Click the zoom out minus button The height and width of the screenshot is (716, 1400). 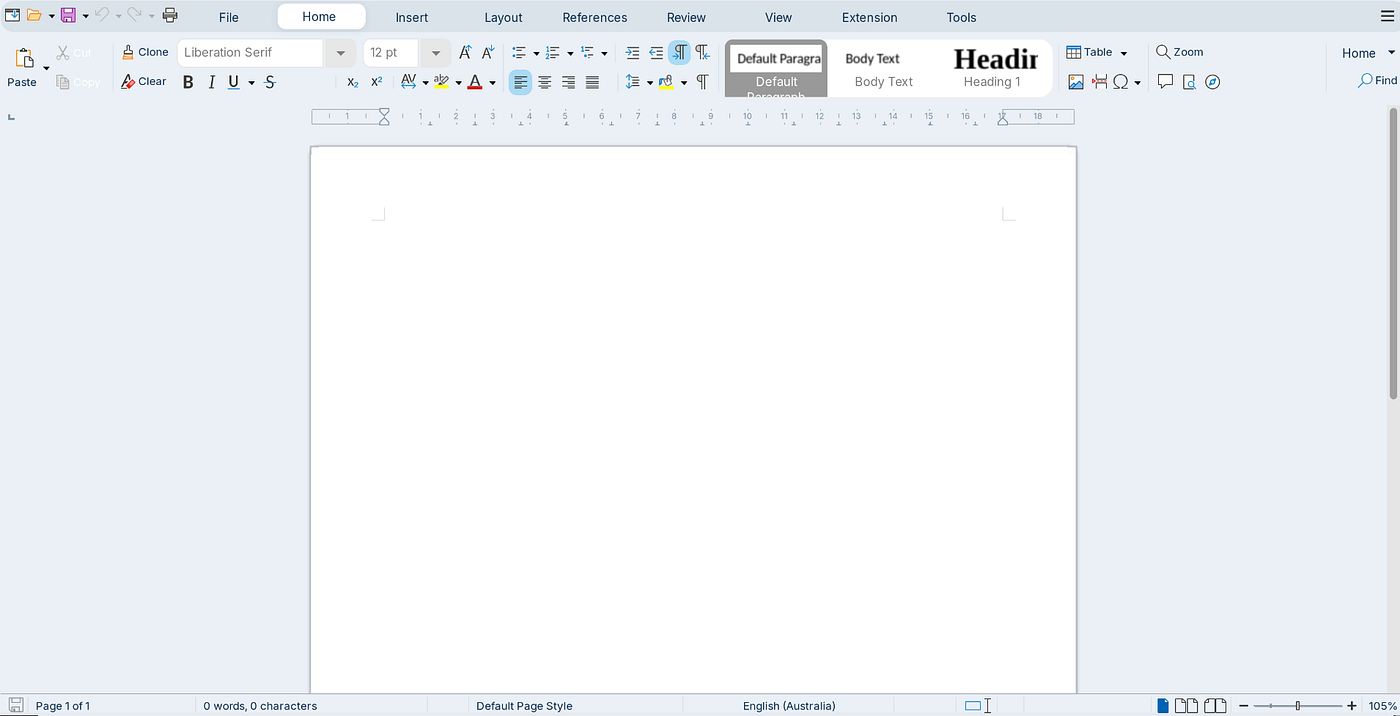pyautogui.click(x=1244, y=706)
